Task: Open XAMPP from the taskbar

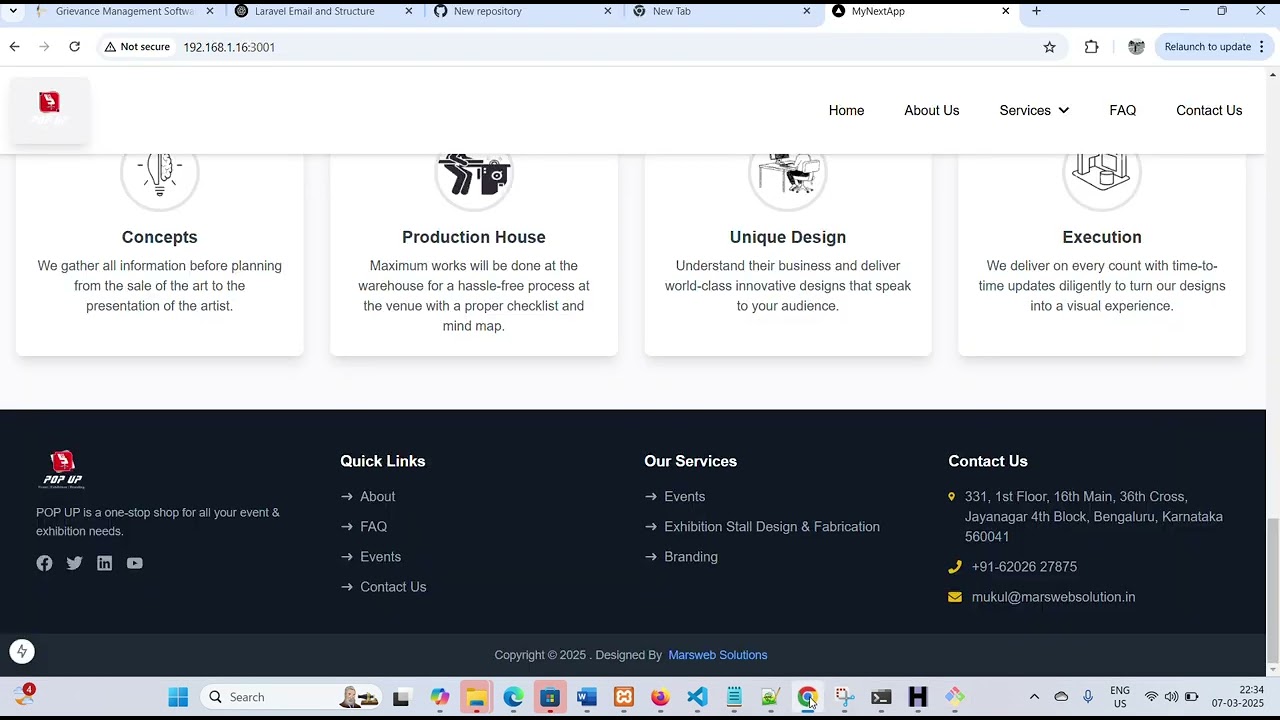Action: pyautogui.click(x=623, y=697)
